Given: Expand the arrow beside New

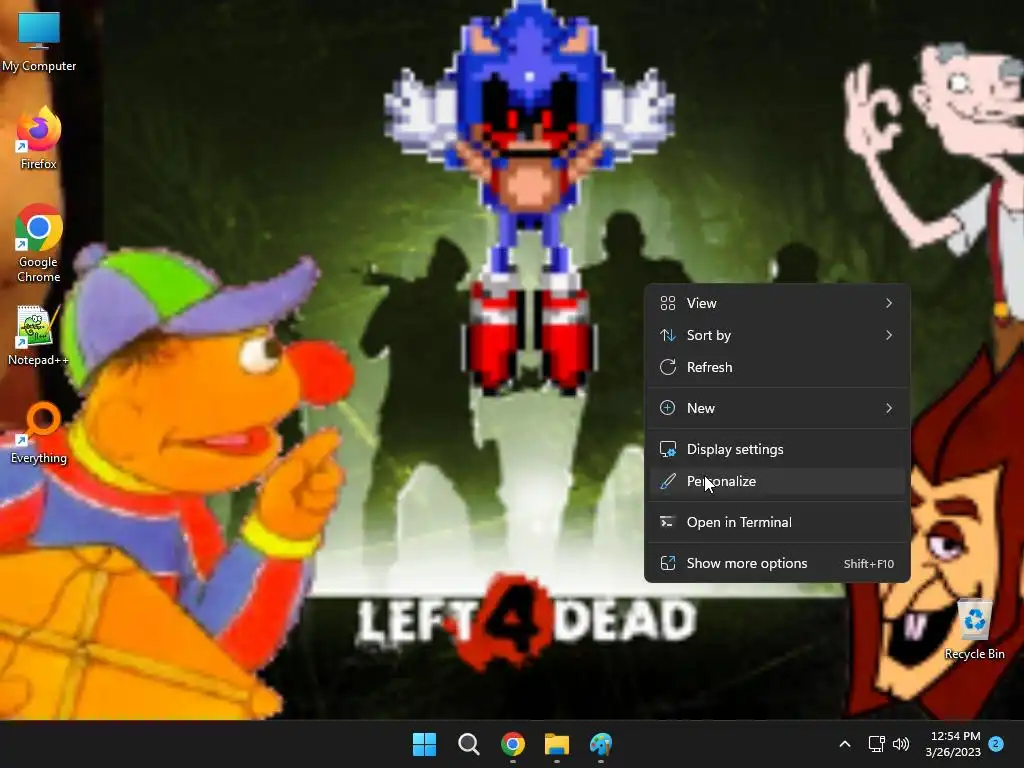Looking at the screenshot, I should 889,408.
